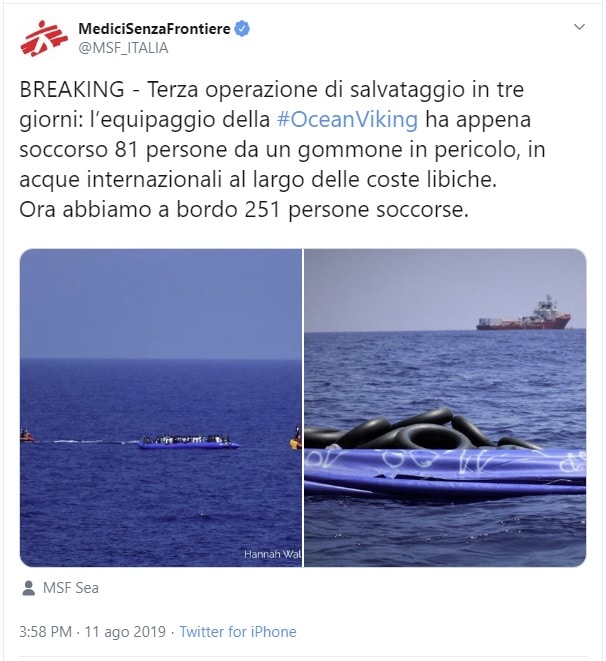Image resolution: width=606 pixels, height=661 pixels.
Task: Click the Hannah Wal photo credit text
Action: coord(273,554)
